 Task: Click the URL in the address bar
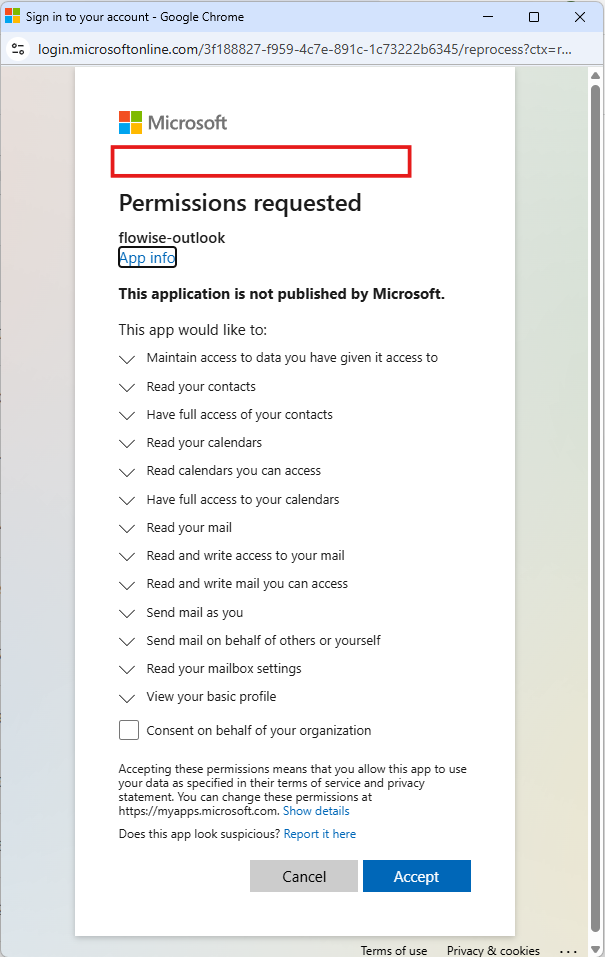300,48
